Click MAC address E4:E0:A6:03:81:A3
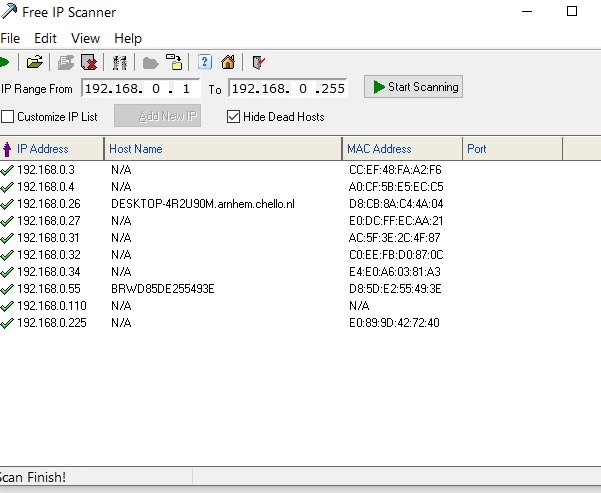The height and width of the screenshot is (493, 601). click(395, 272)
